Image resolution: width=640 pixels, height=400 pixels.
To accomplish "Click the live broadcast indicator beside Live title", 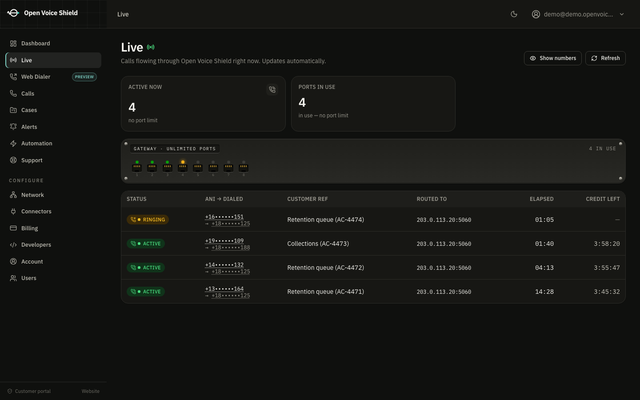I will [x=151, y=47].
